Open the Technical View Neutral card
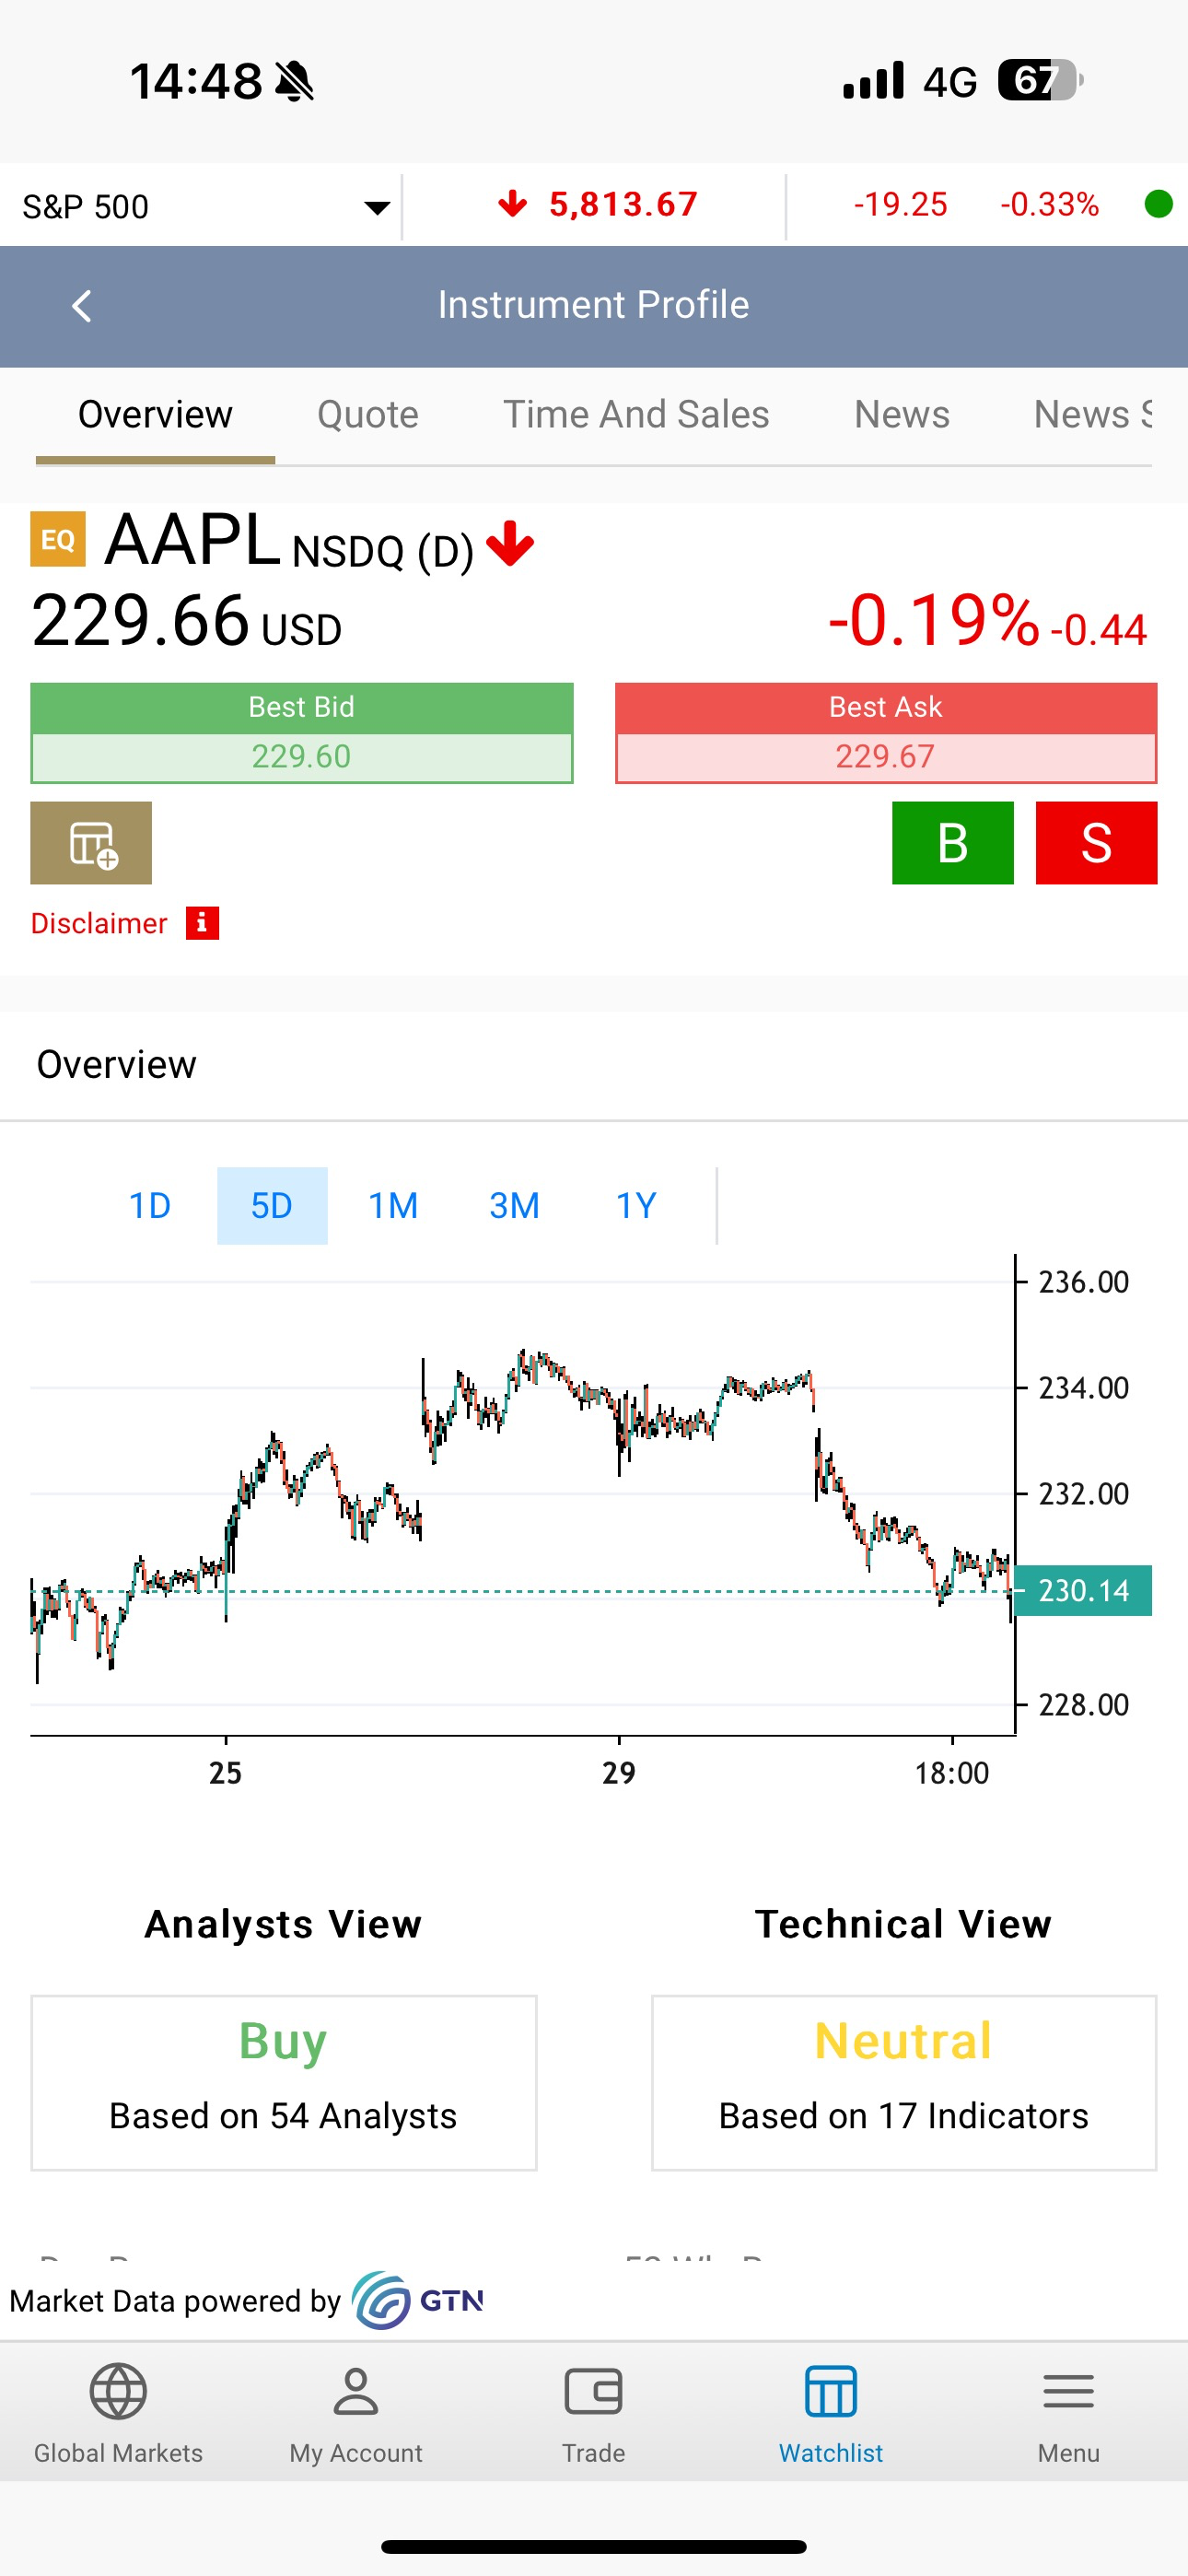The height and width of the screenshot is (2576, 1188). pos(904,2083)
